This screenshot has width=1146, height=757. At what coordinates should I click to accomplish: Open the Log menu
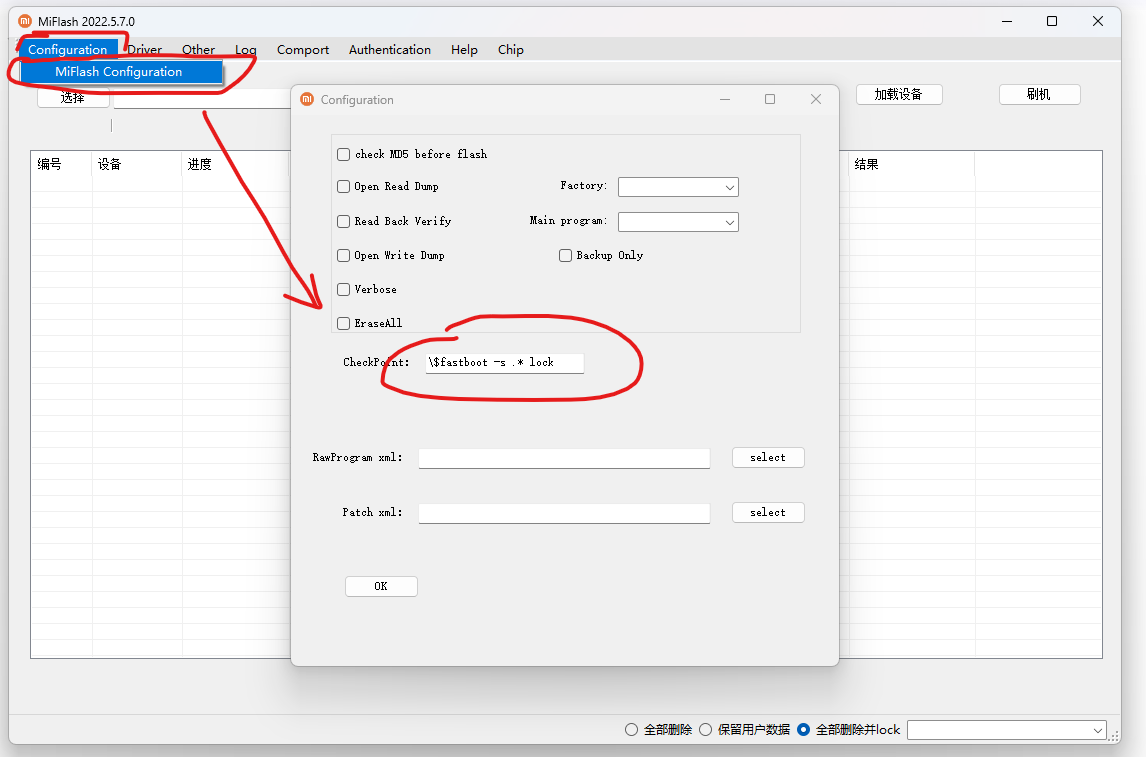point(246,50)
